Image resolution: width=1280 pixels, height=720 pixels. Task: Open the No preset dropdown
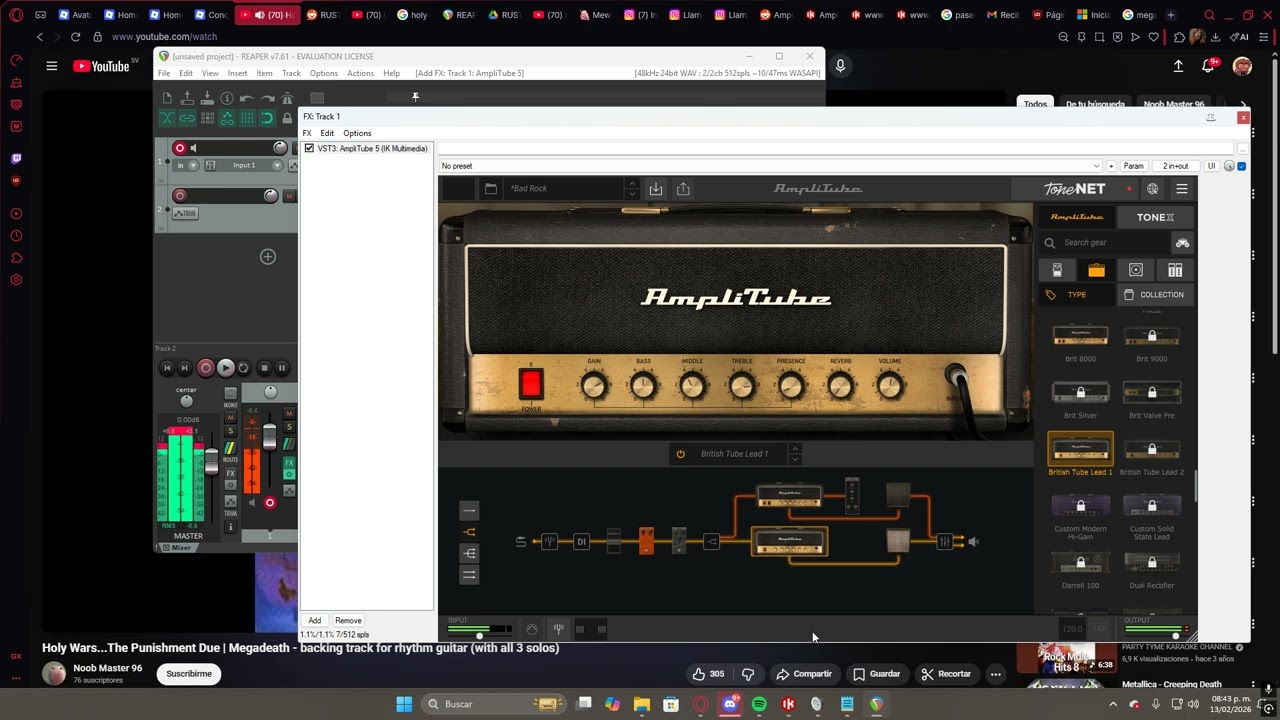point(770,166)
